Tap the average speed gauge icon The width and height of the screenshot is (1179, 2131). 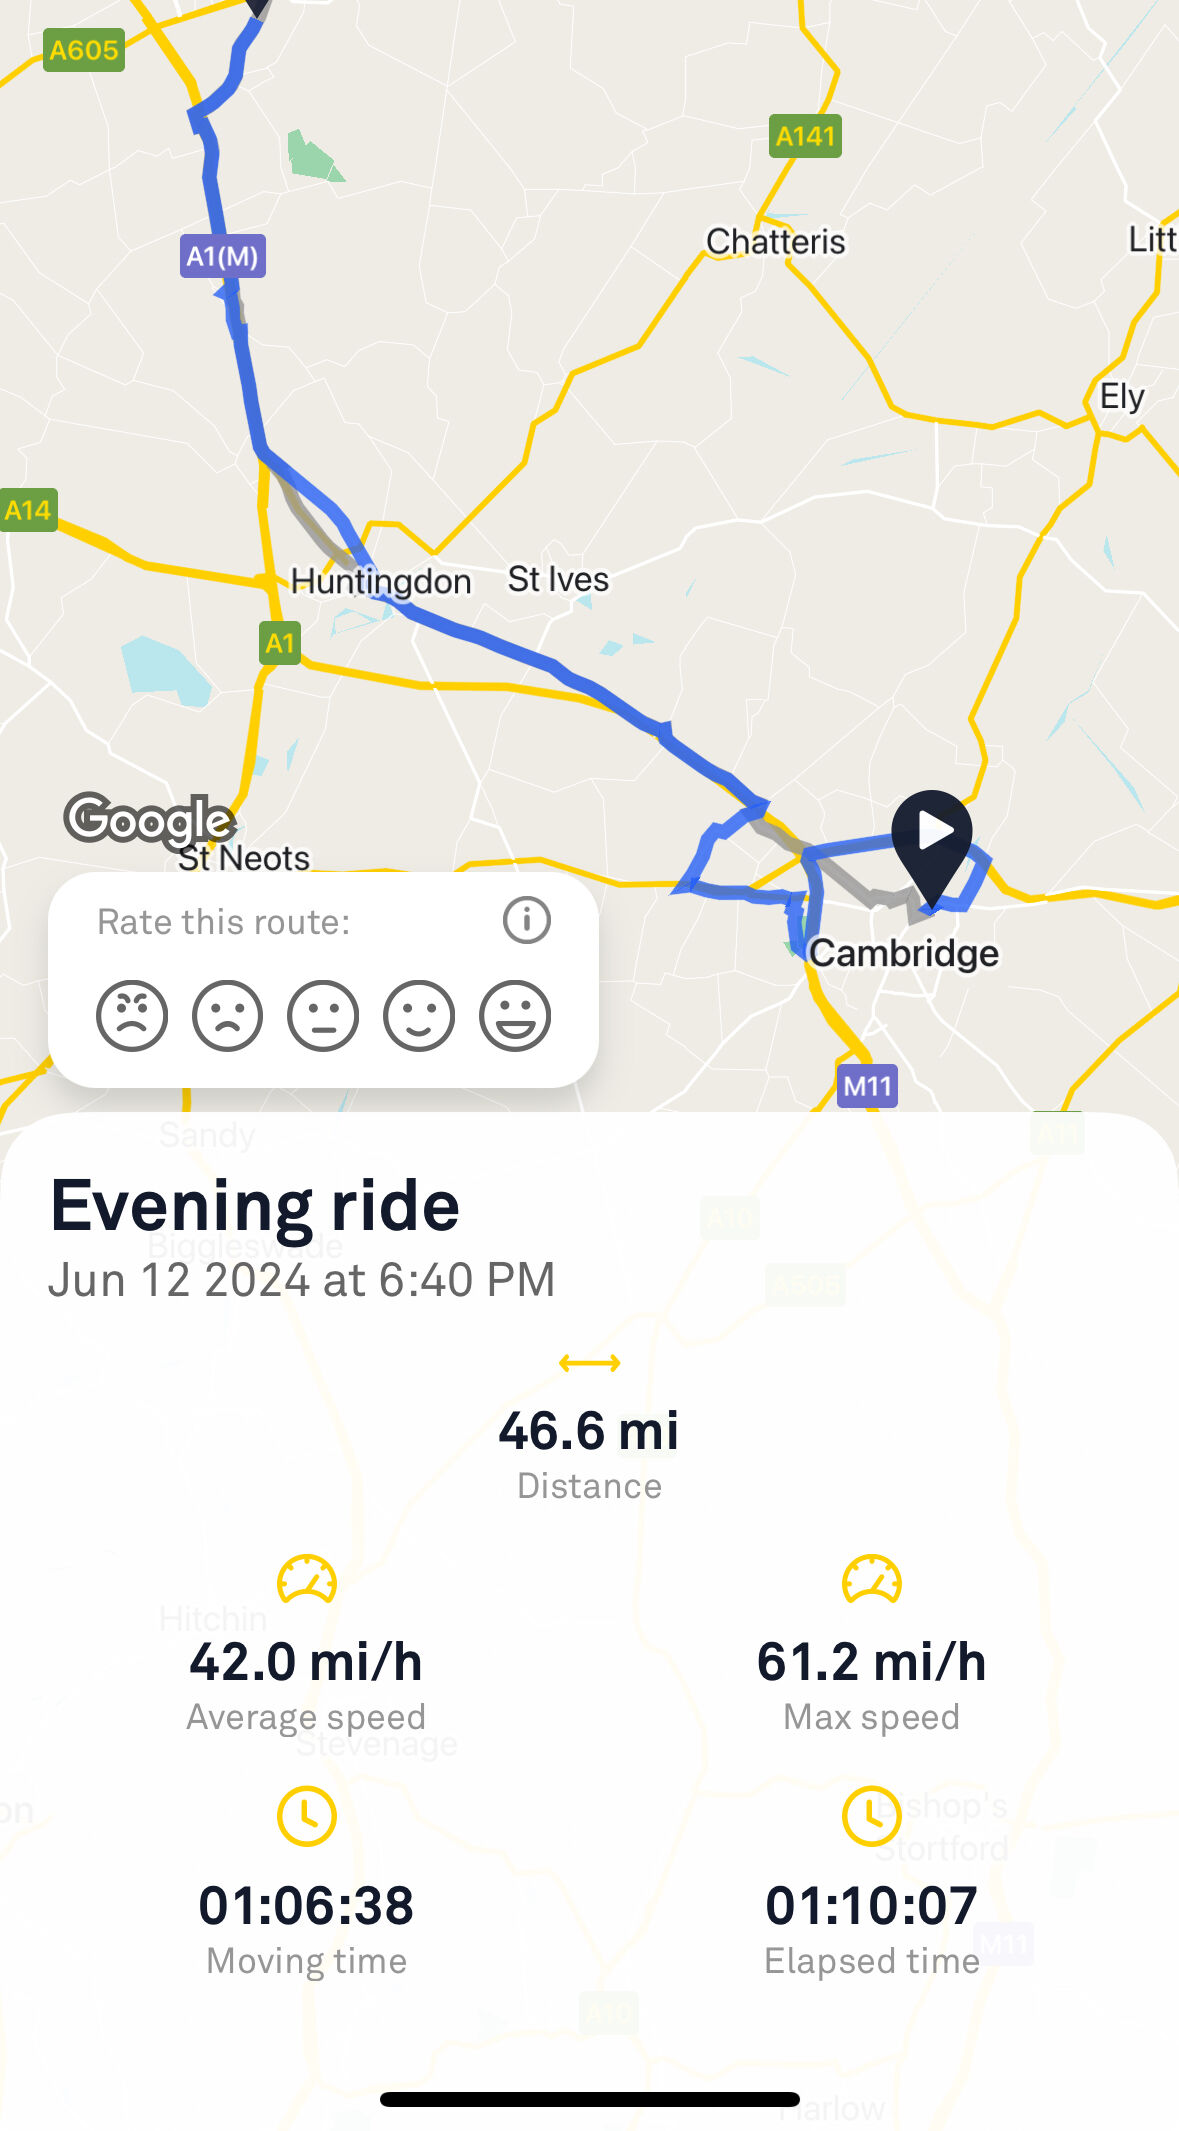[307, 1580]
